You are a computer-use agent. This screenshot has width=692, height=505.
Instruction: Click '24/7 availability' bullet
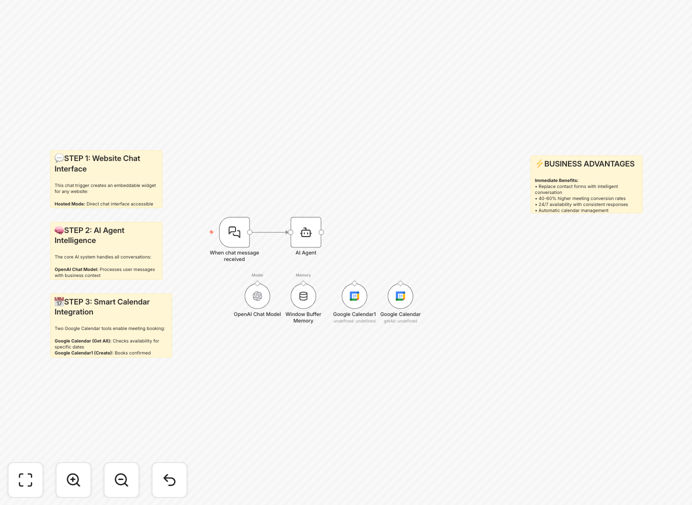tap(581, 204)
